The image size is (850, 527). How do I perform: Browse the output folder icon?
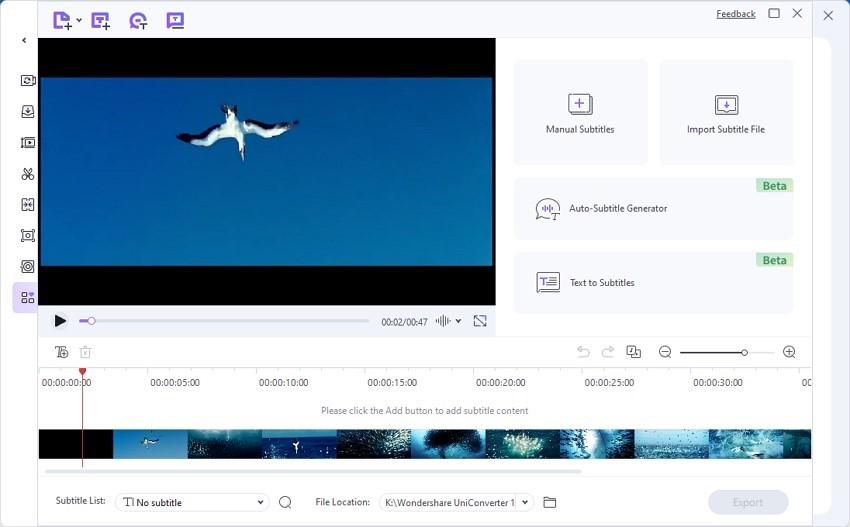pos(549,502)
